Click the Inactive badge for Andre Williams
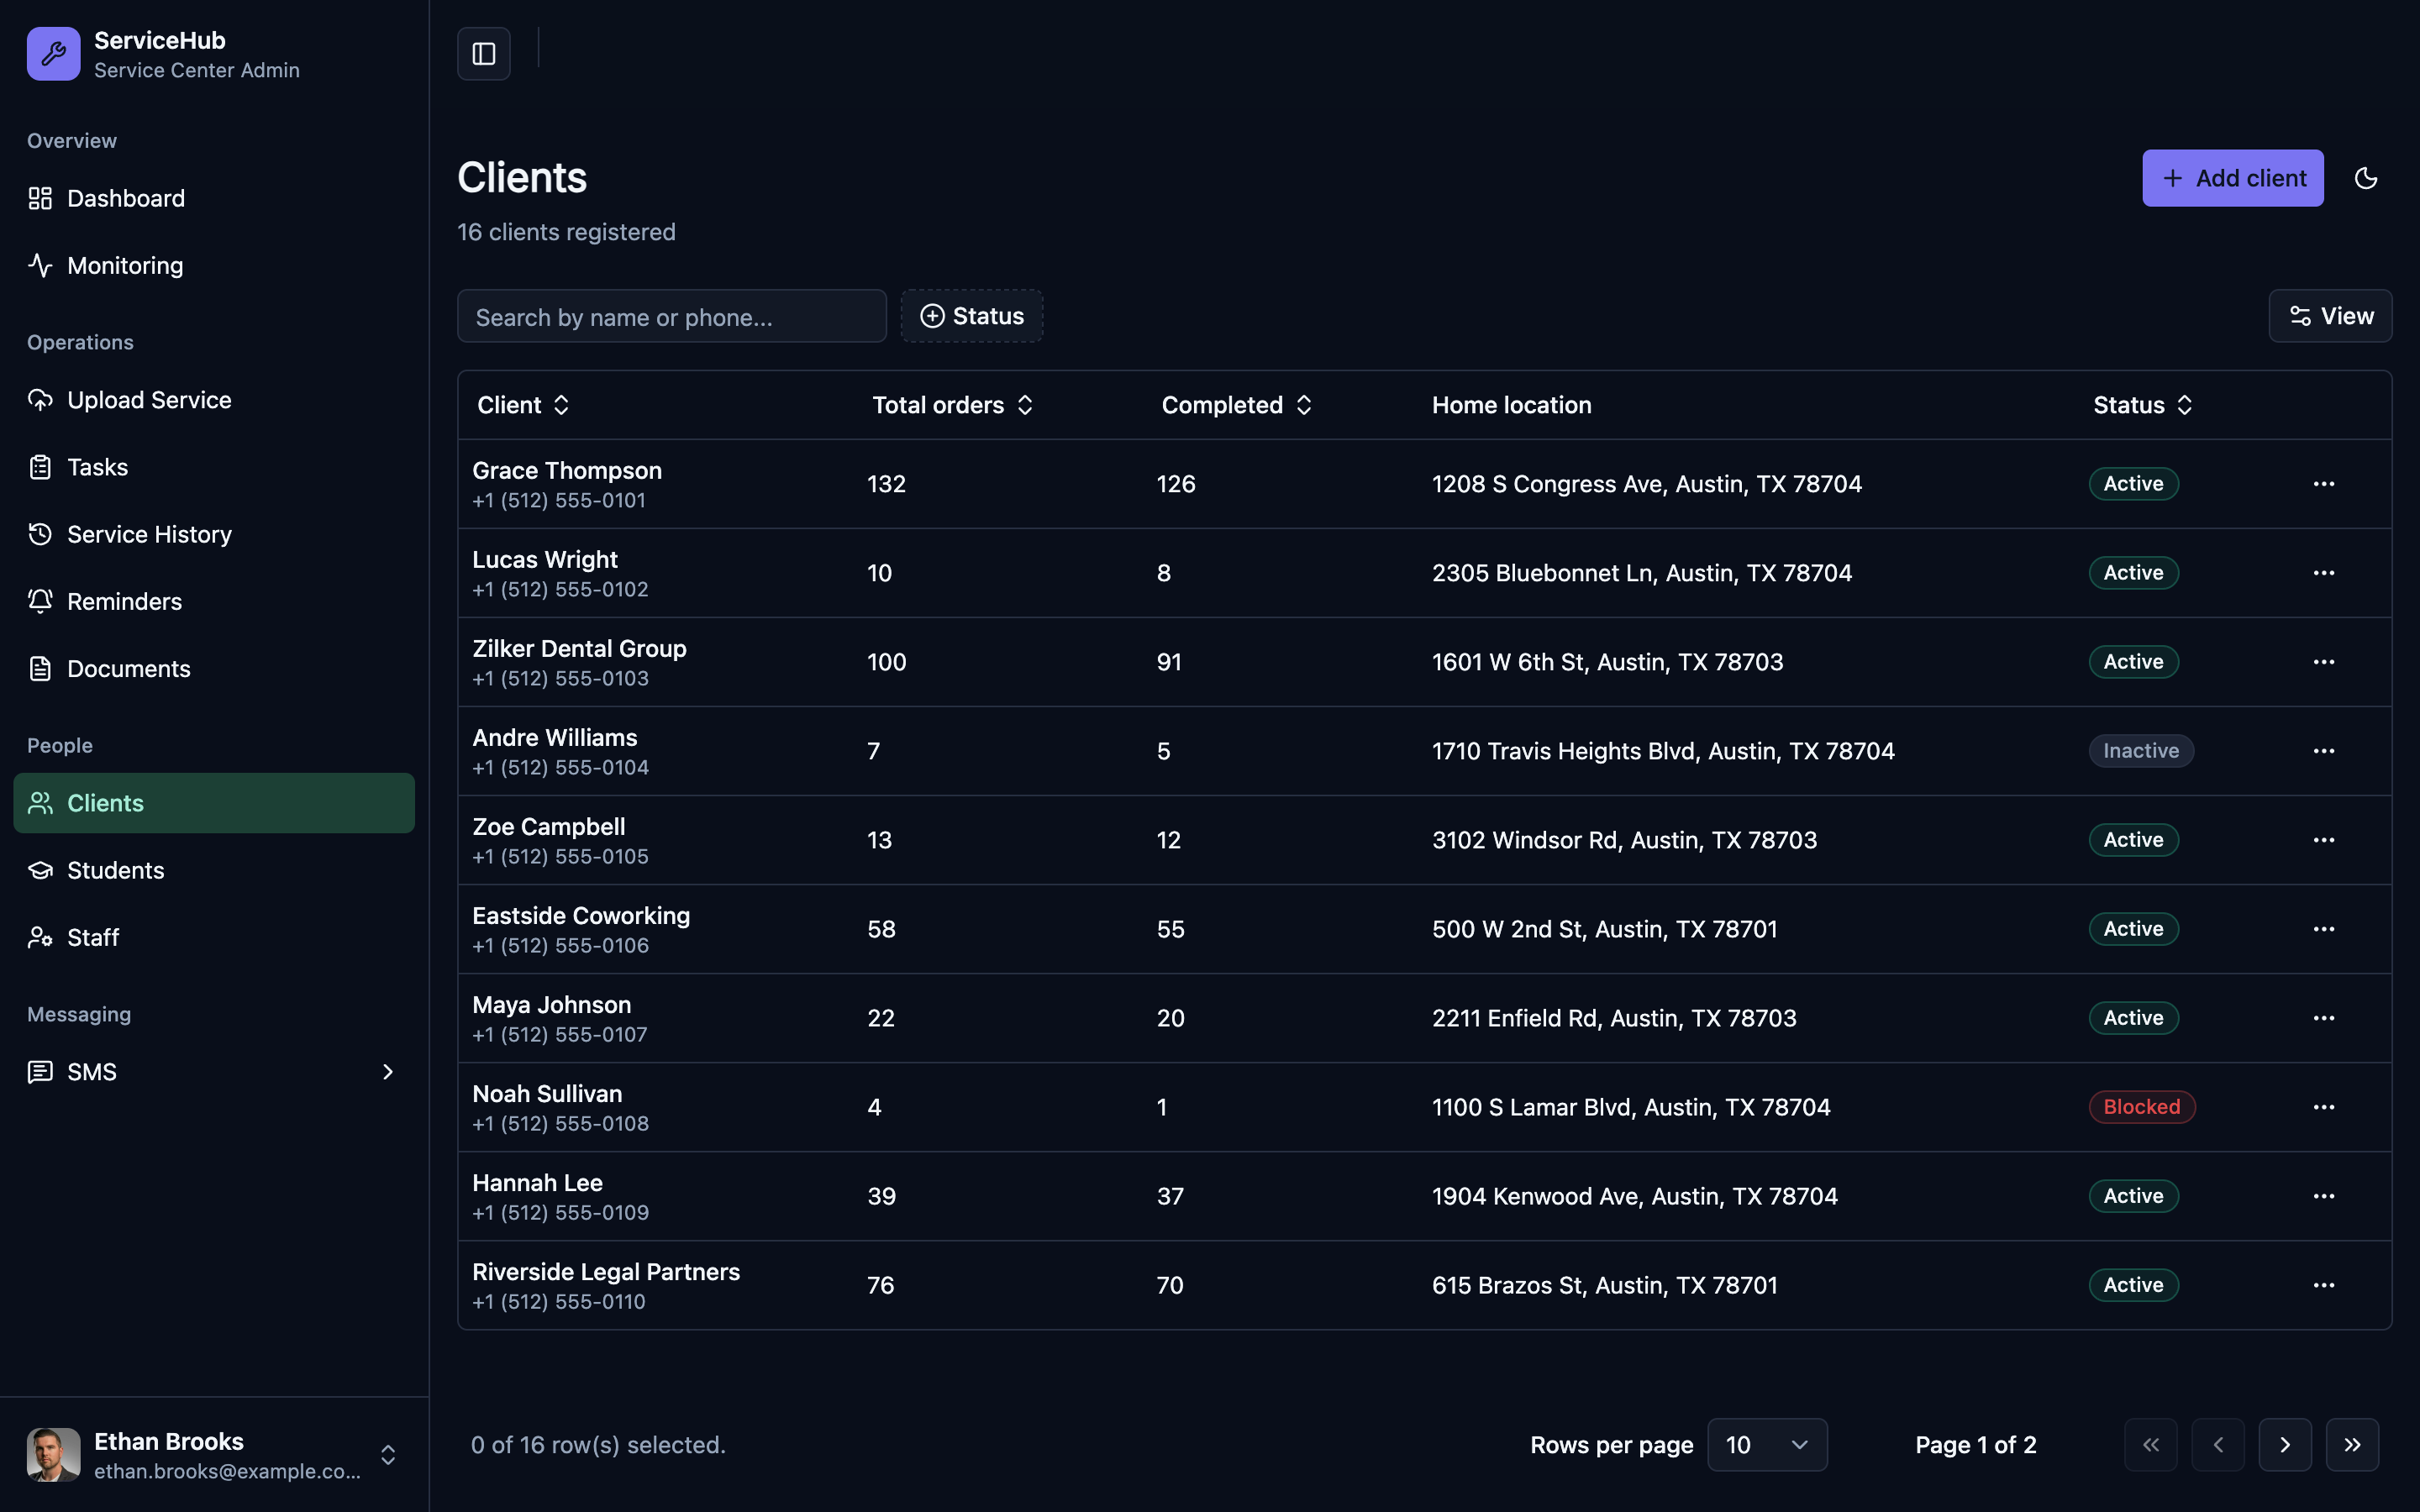The image size is (2420, 1512). [2141, 751]
